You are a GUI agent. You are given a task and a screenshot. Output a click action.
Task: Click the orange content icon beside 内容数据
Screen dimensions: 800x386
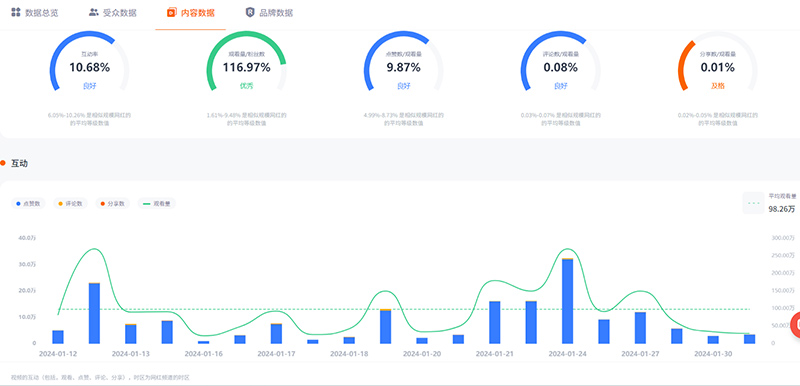tap(171, 12)
